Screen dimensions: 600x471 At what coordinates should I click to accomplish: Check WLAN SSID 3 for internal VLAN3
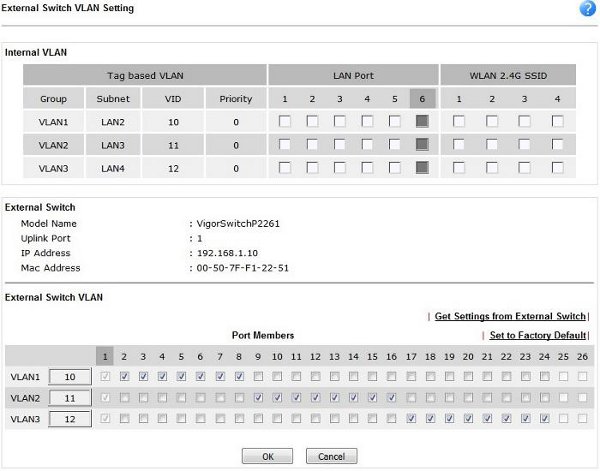click(x=524, y=168)
